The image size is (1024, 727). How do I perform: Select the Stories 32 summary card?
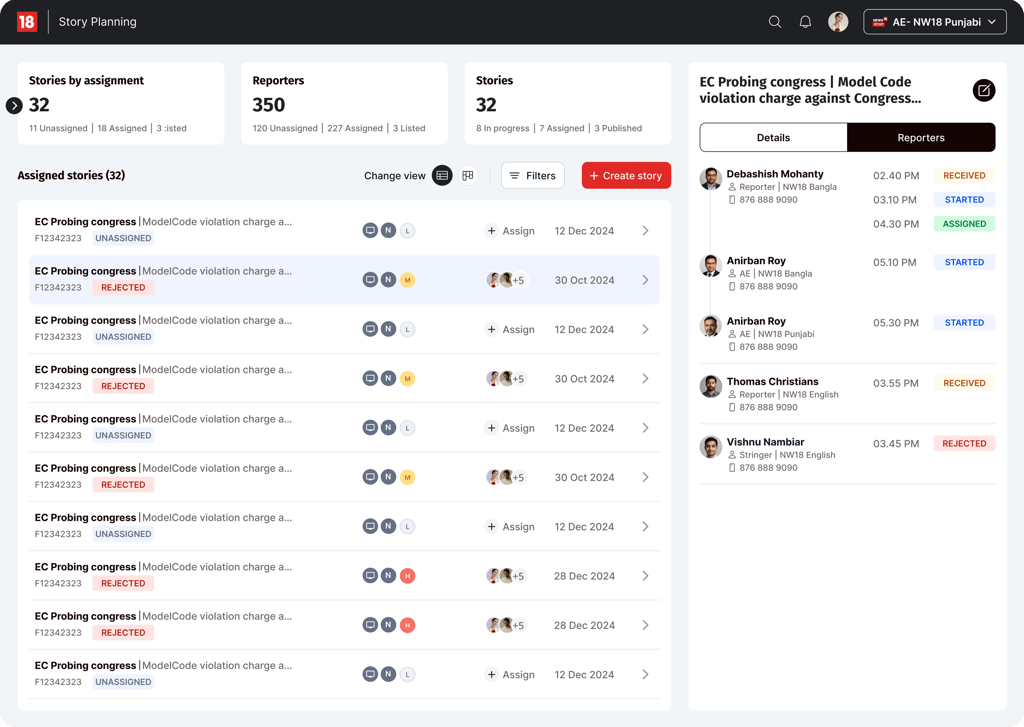(568, 103)
